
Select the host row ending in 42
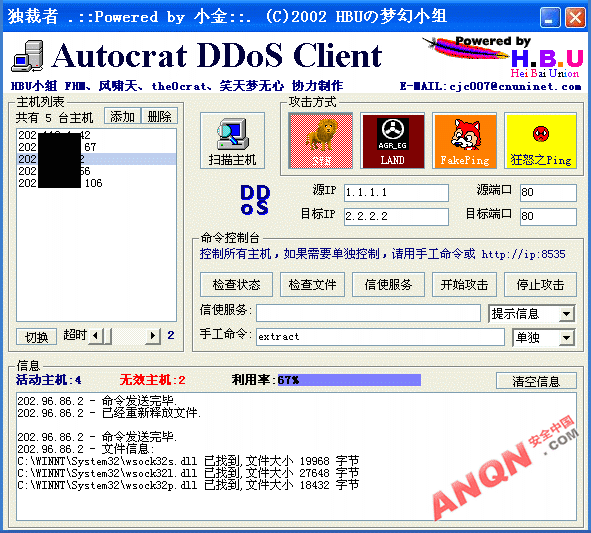[96, 135]
